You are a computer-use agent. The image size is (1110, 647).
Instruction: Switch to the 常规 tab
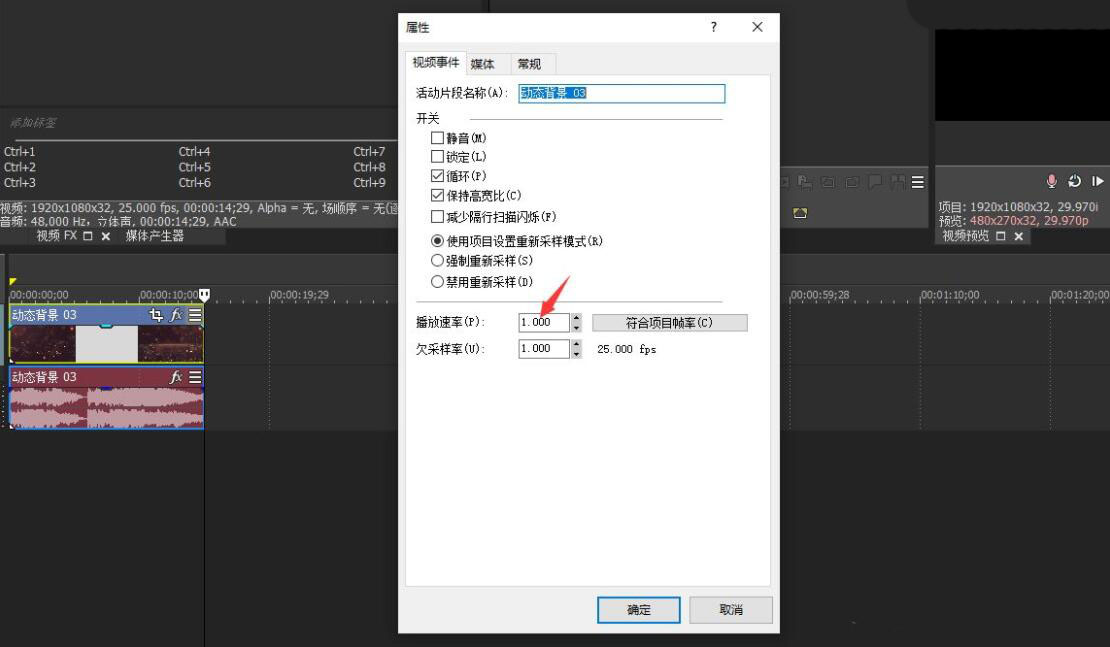[529, 63]
